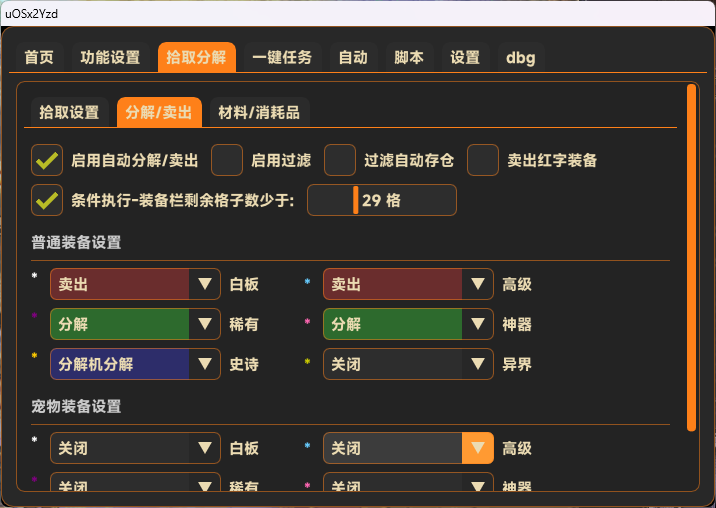Enable the 启用过滤 checkbox
This screenshot has height=508, width=716.
coord(227,160)
